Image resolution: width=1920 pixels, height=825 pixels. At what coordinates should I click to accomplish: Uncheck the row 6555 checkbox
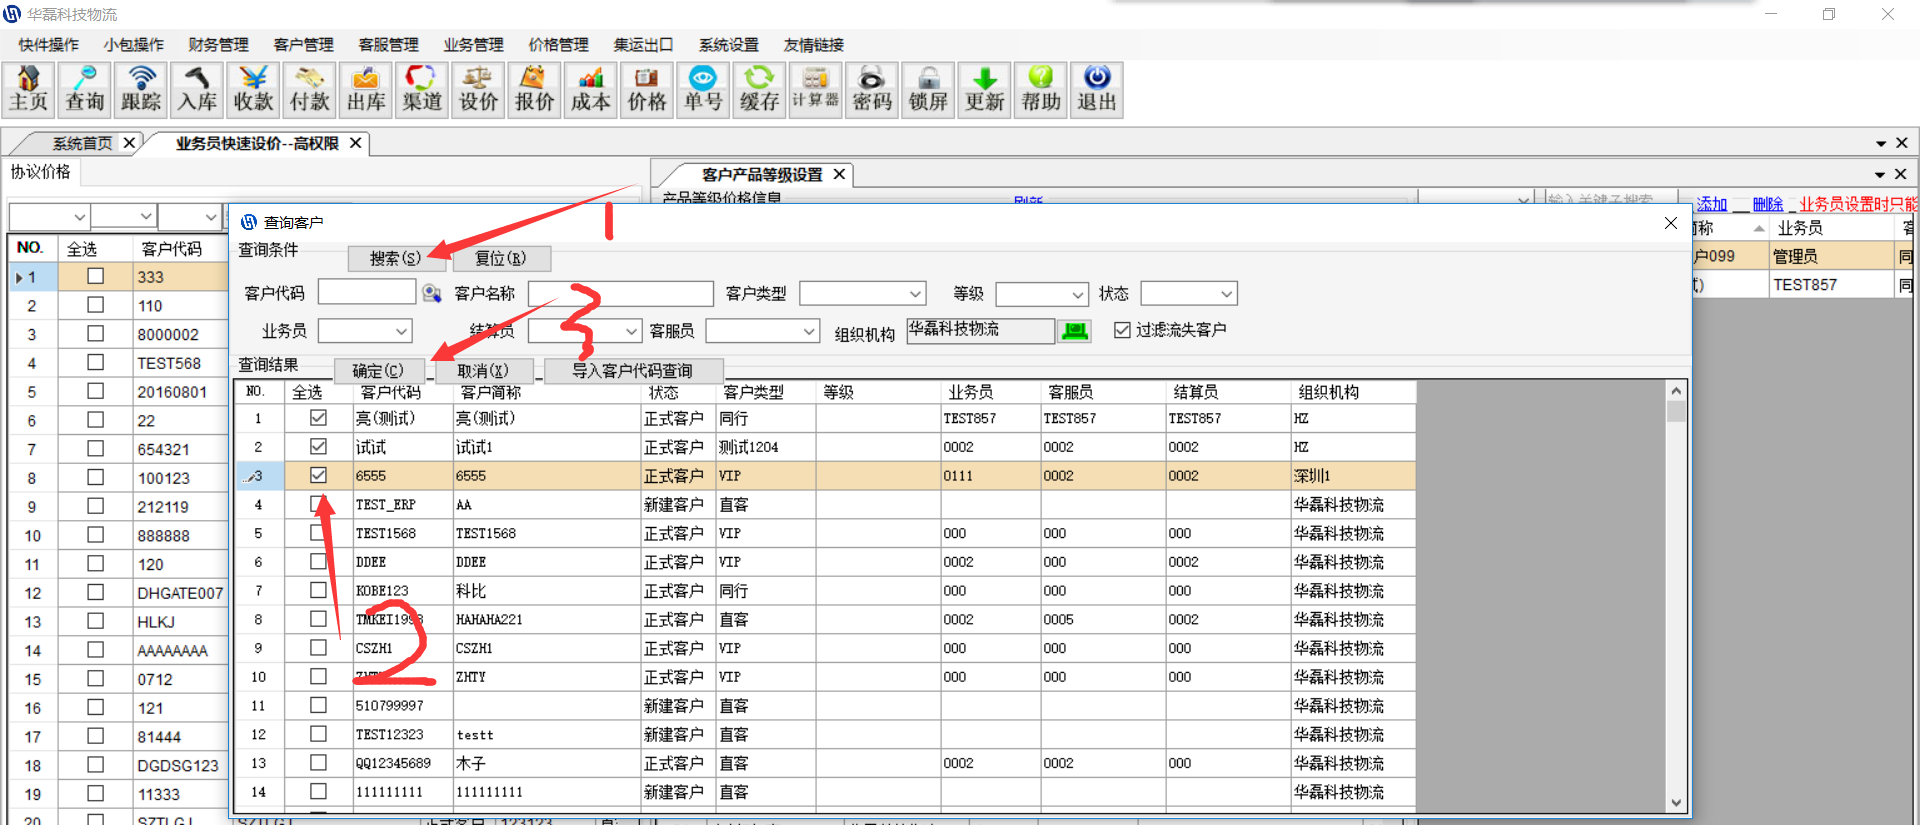coord(318,476)
